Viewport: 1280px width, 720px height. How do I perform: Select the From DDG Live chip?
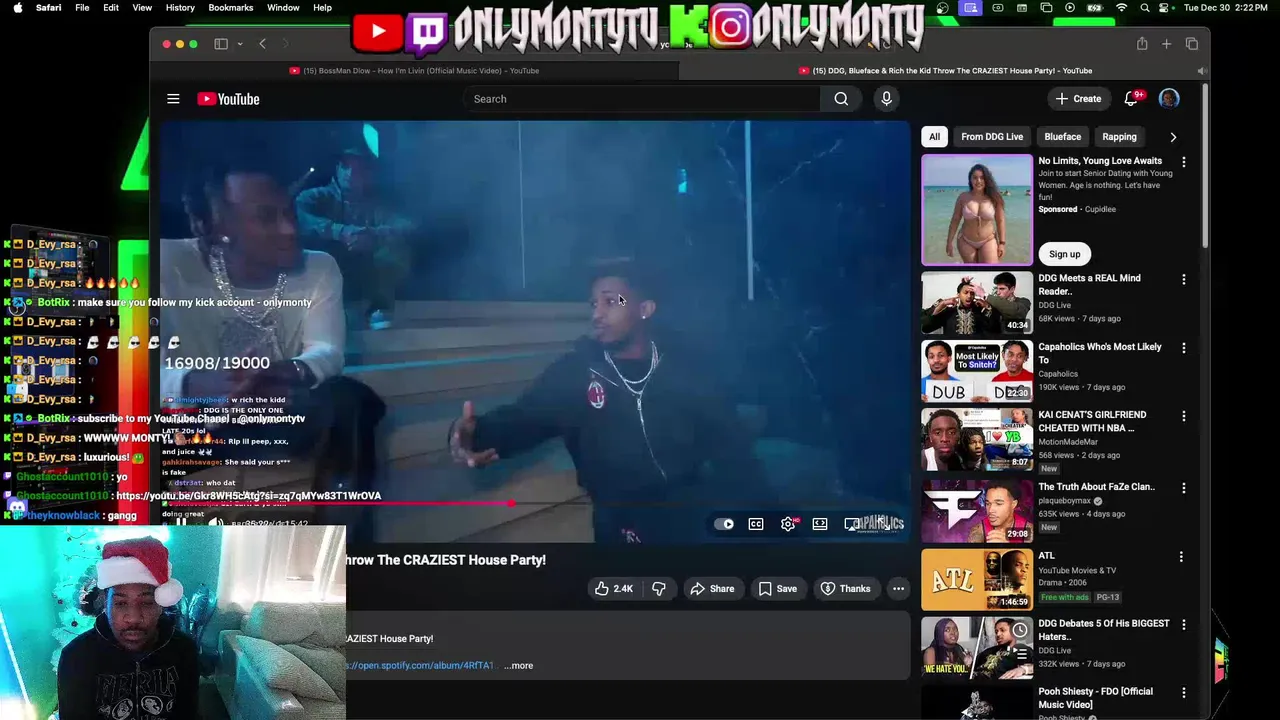pos(992,137)
